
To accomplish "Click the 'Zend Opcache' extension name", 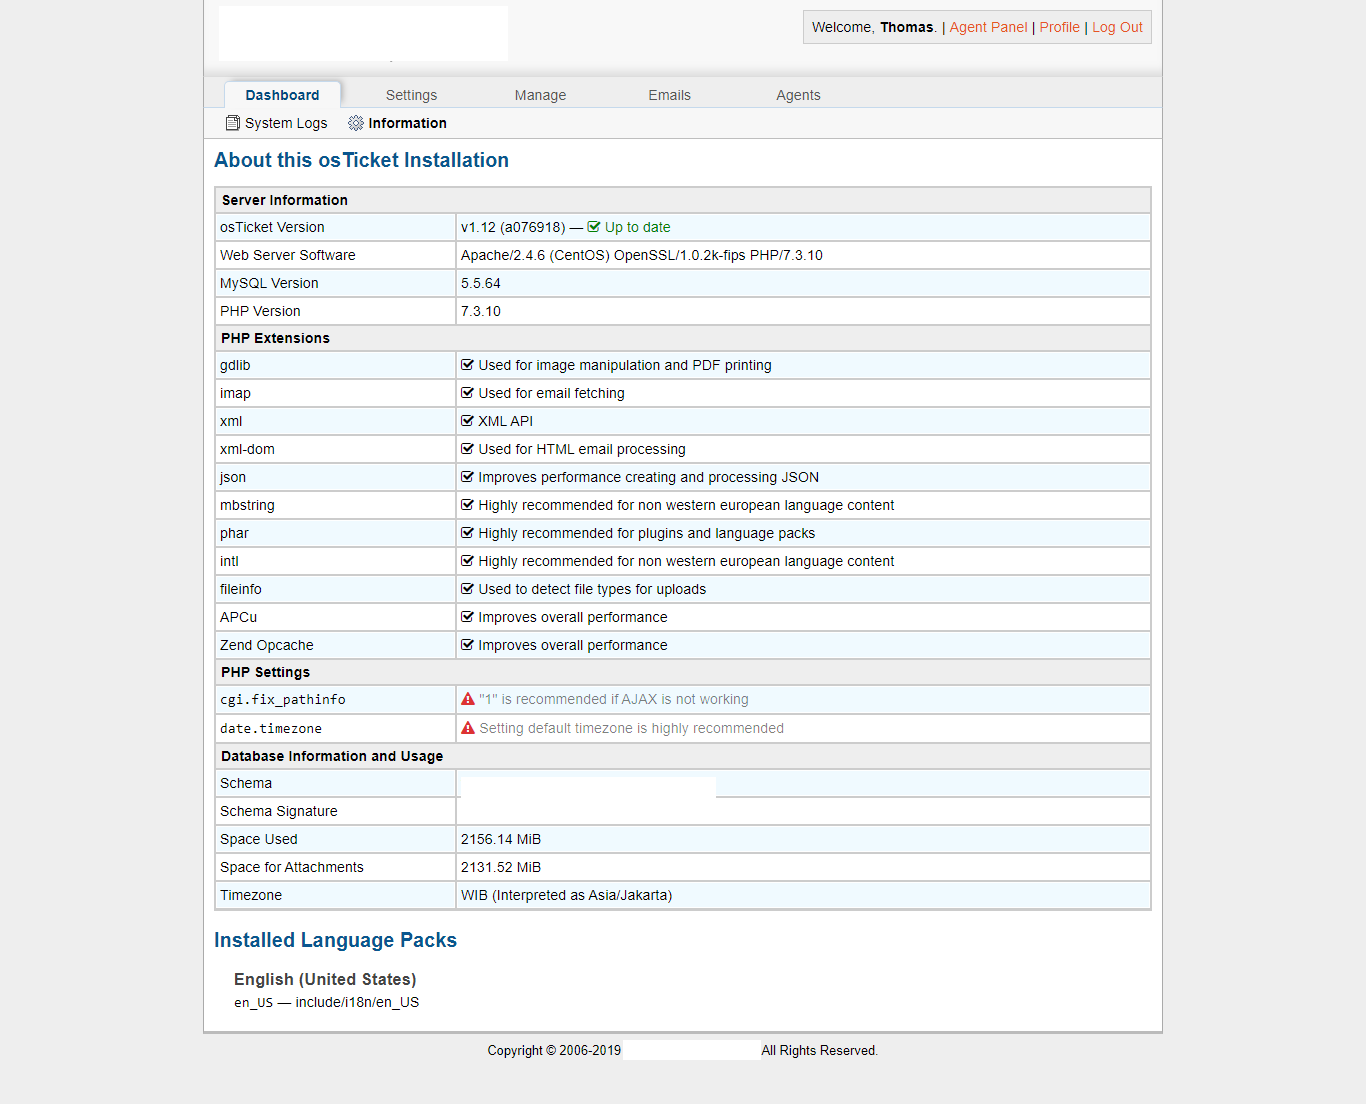I will point(267,645).
